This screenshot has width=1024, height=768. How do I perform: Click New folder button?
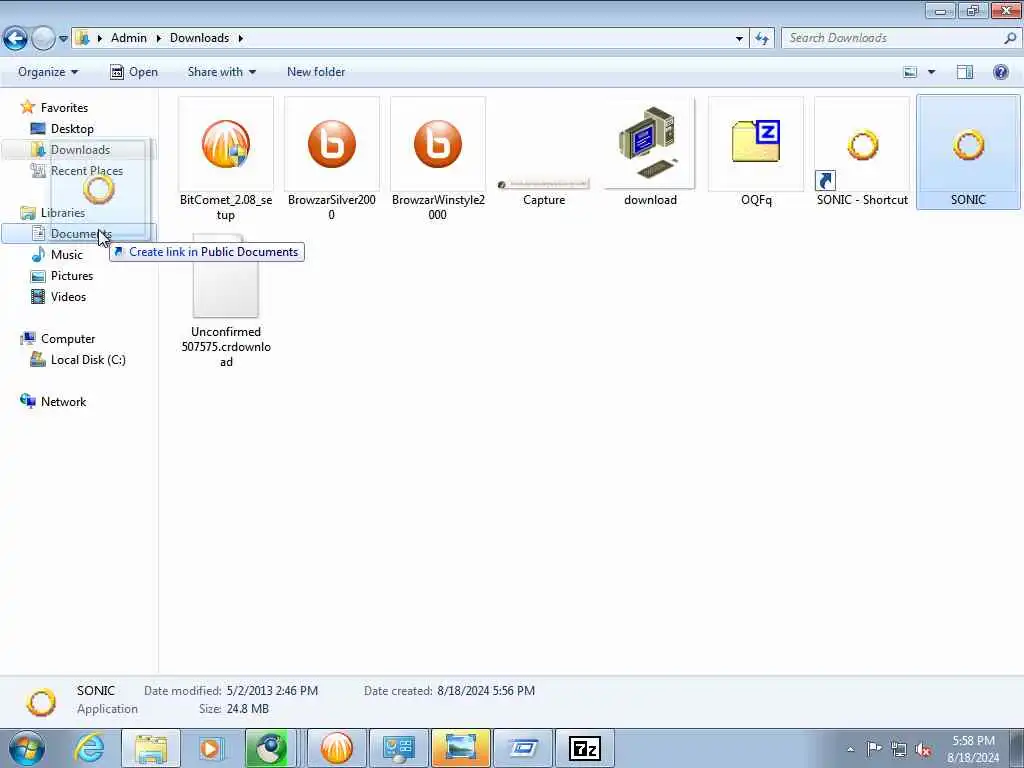(x=316, y=72)
